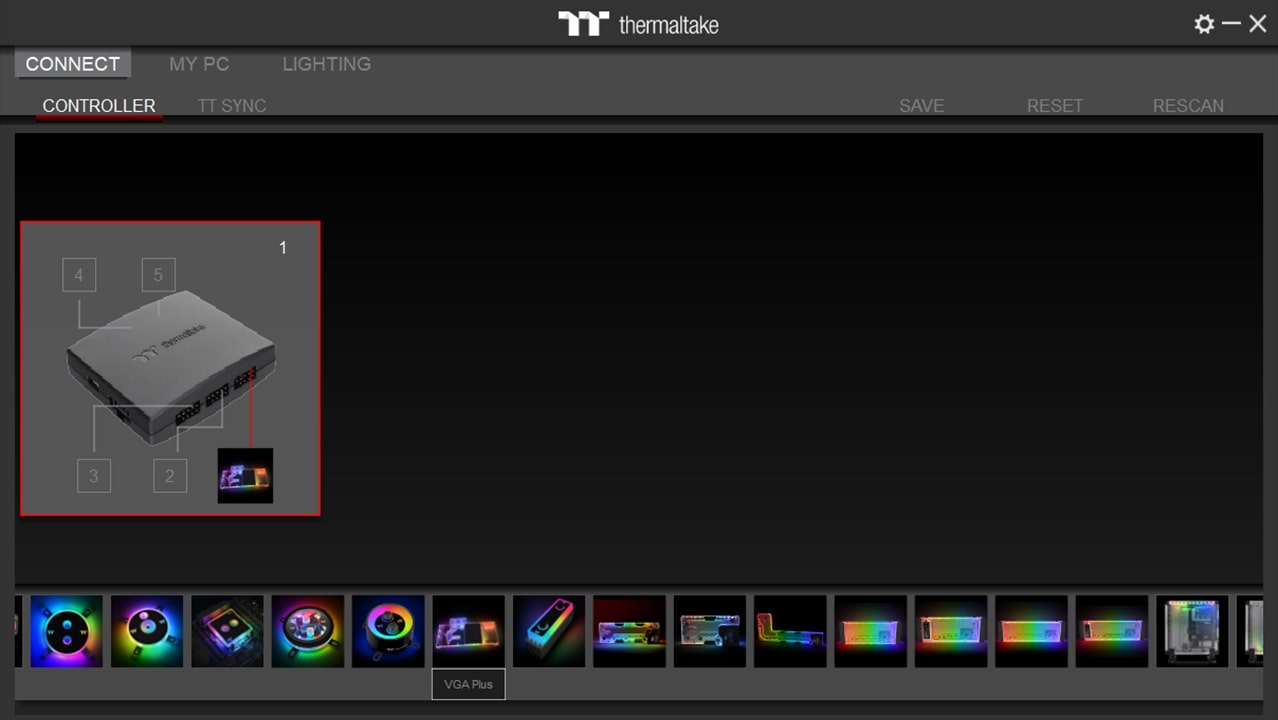Choose the rainbow reservoir beside the L-shaped plate
This screenshot has width=1278, height=720.
(x=870, y=631)
